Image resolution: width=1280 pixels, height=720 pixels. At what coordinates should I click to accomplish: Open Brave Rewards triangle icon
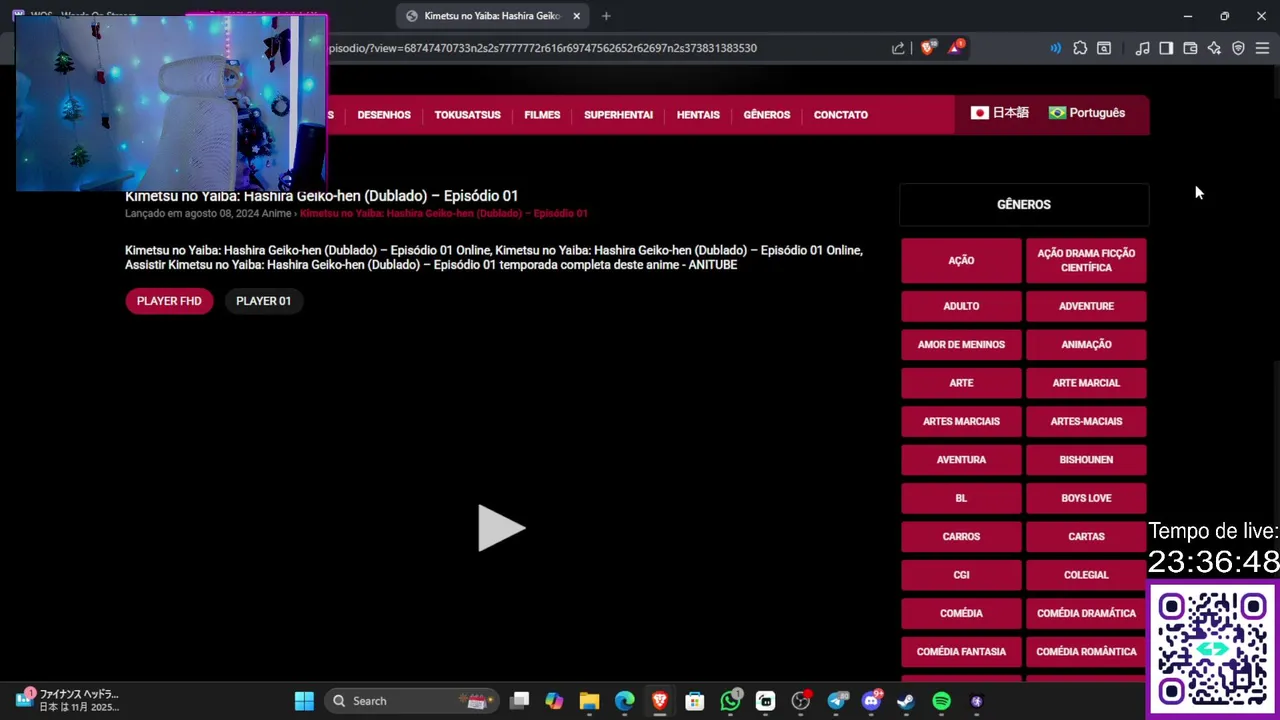tap(955, 48)
